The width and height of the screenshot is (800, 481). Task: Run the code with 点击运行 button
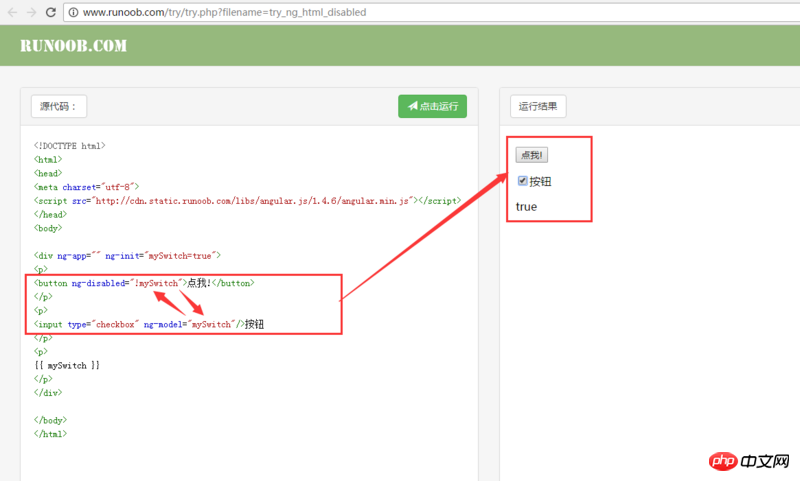point(432,106)
